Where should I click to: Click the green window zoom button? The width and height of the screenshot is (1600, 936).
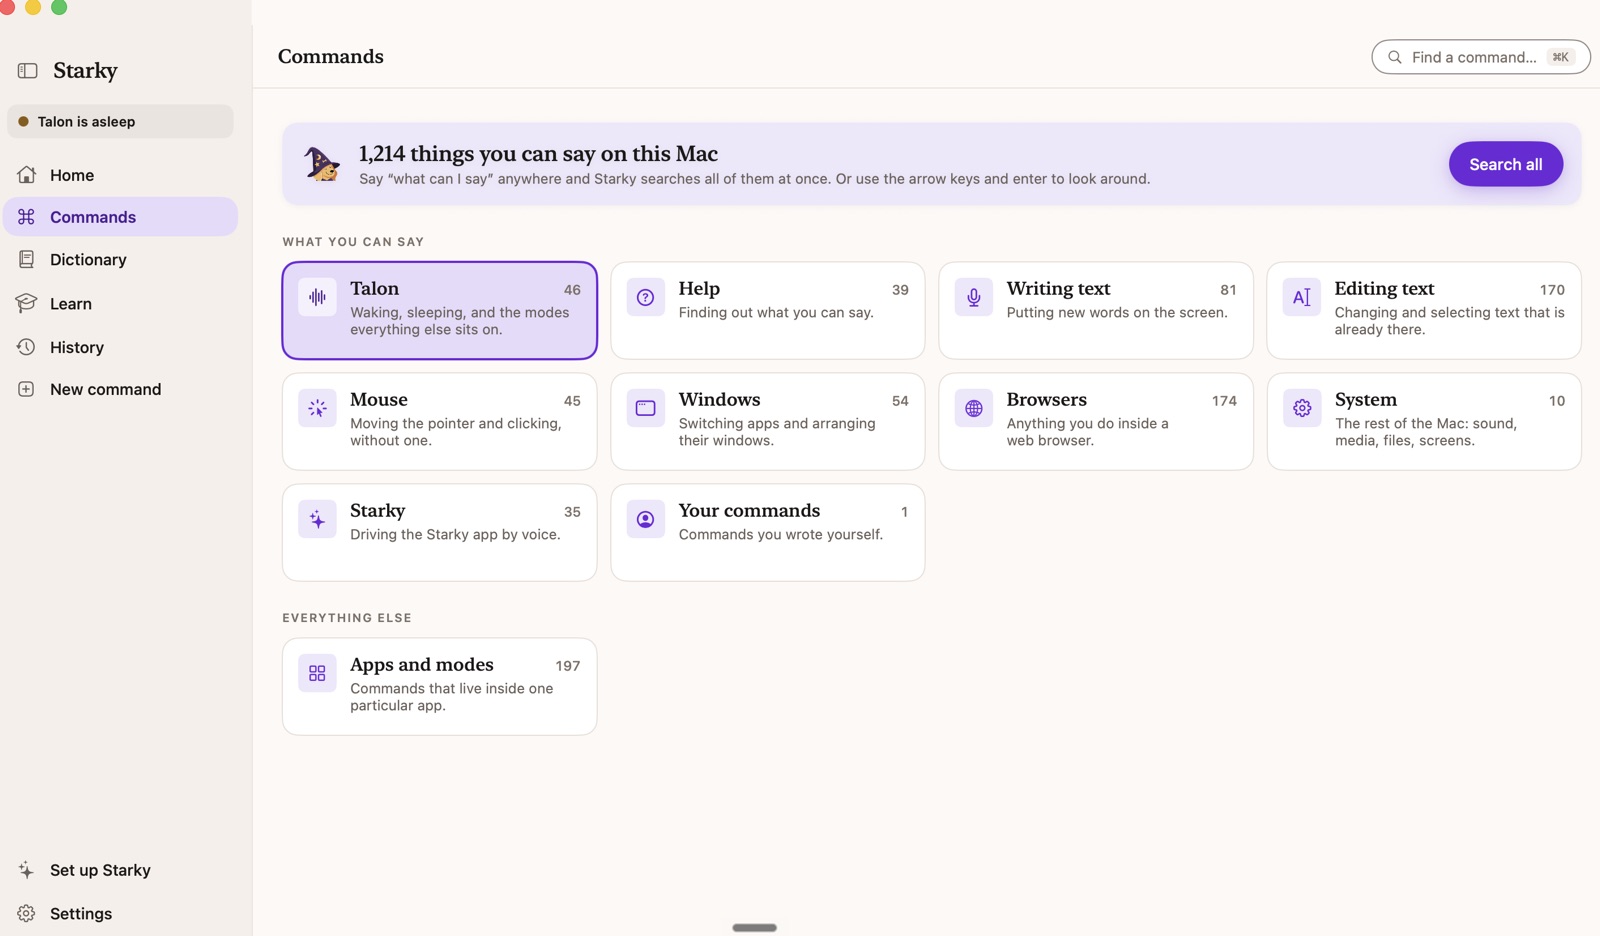tap(59, 7)
